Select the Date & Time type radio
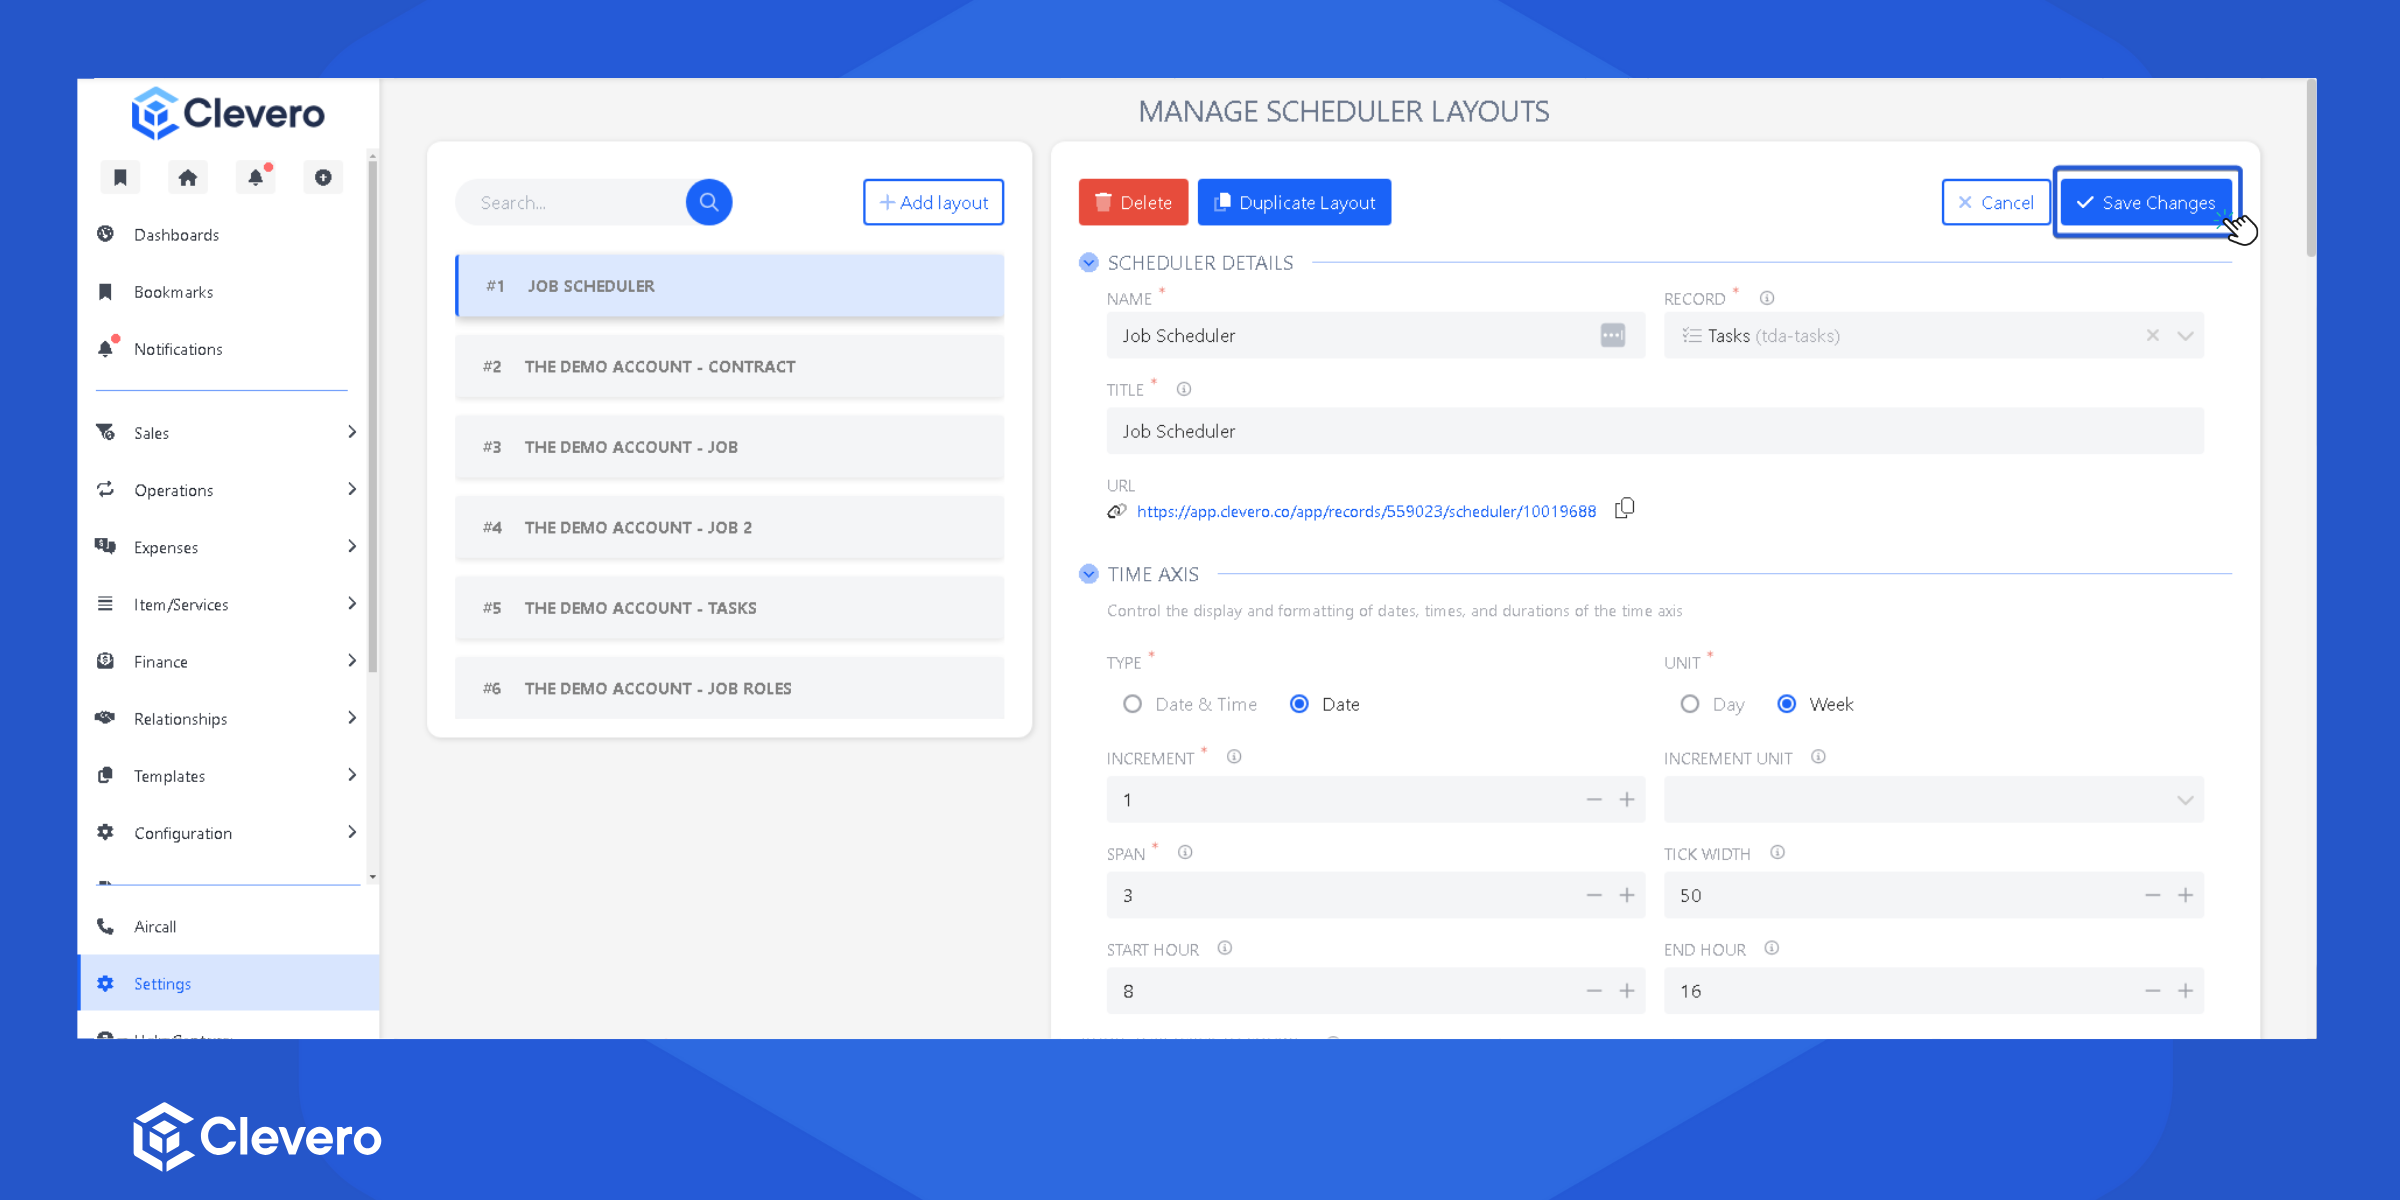The image size is (2400, 1200). point(1132,704)
